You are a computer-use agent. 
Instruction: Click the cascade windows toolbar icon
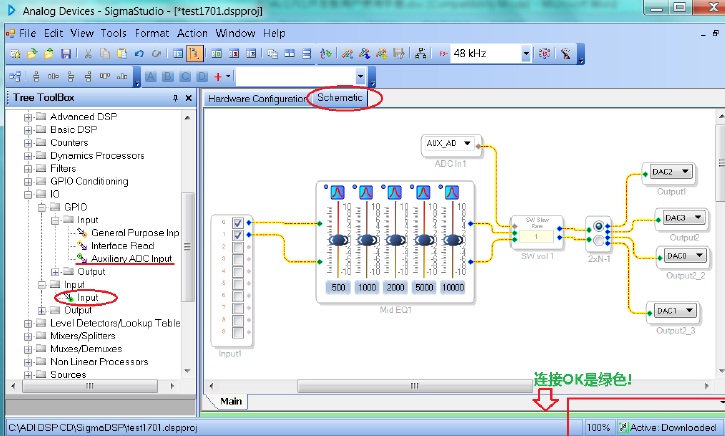272,54
